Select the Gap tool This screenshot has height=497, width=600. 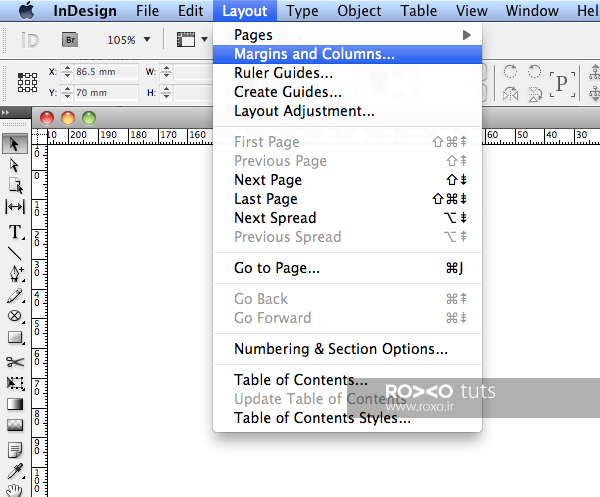[x=15, y=207]
